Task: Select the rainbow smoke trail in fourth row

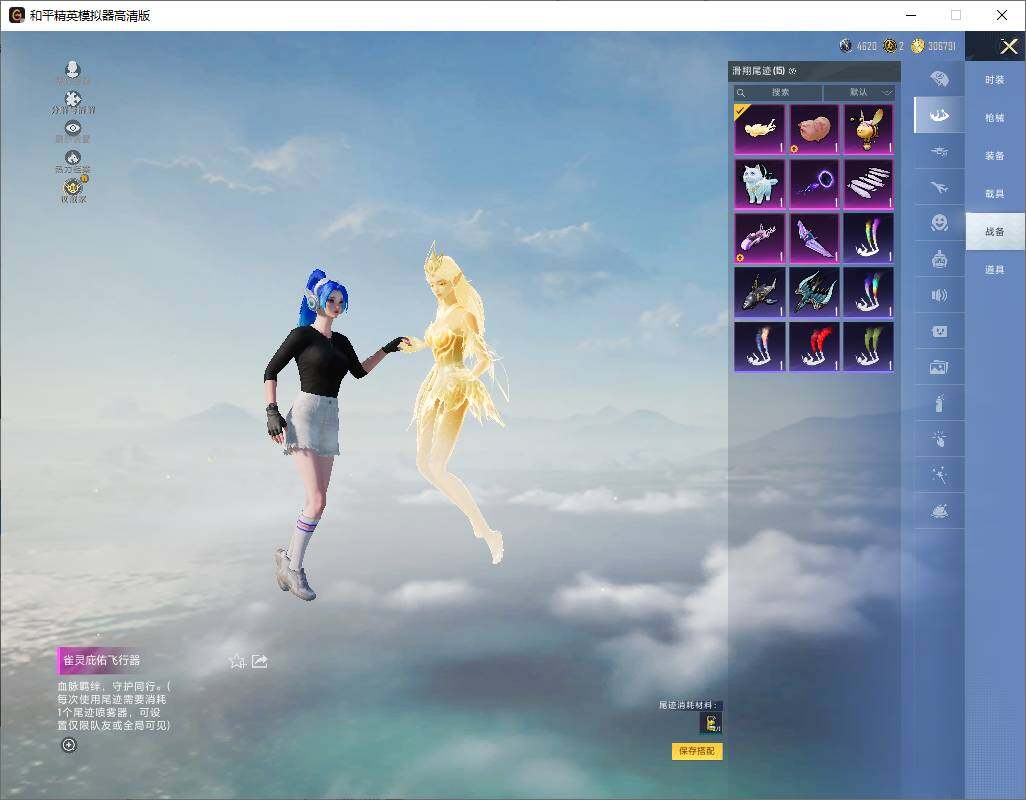Action: (868, 292)
